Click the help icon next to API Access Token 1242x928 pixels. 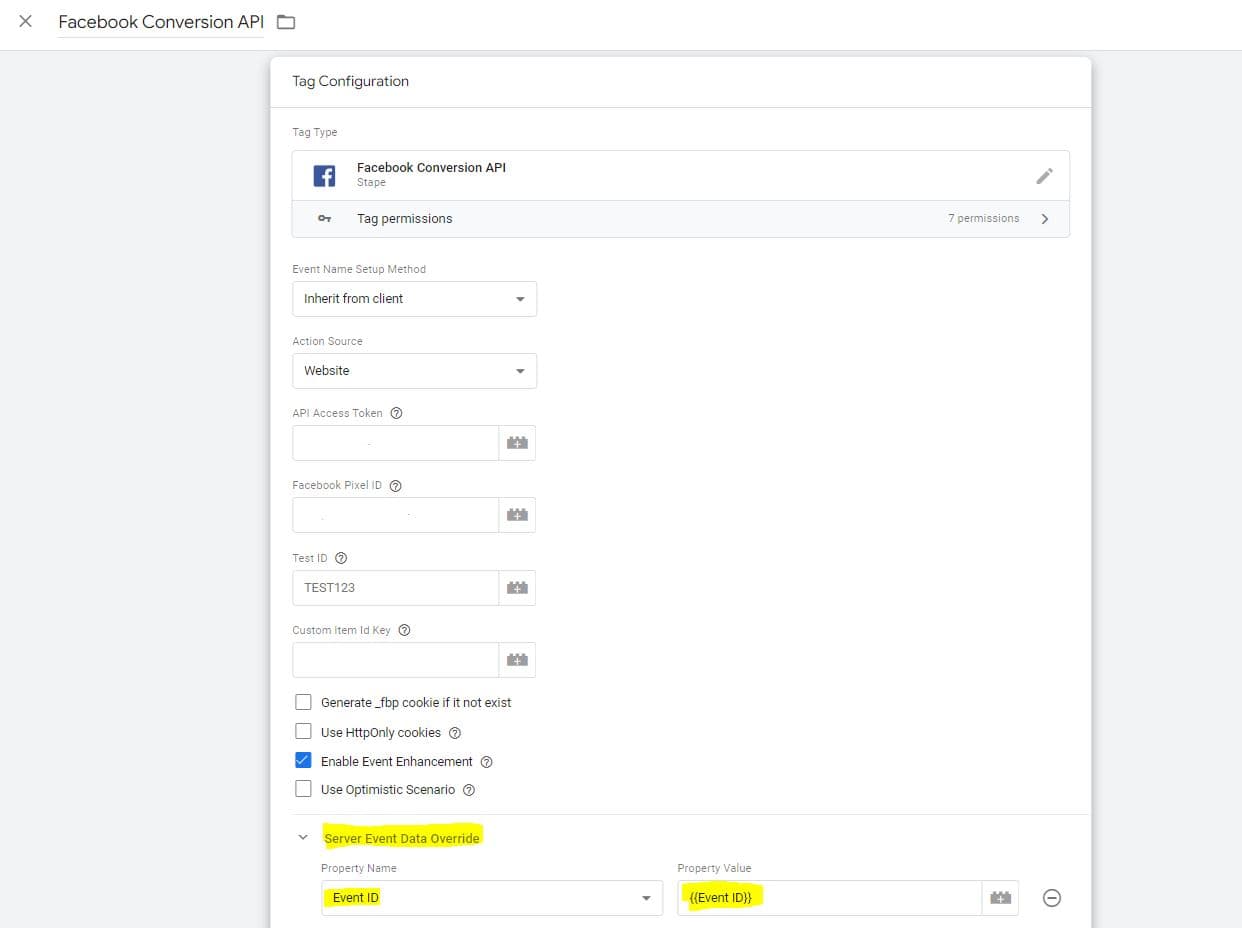(395, 412)
